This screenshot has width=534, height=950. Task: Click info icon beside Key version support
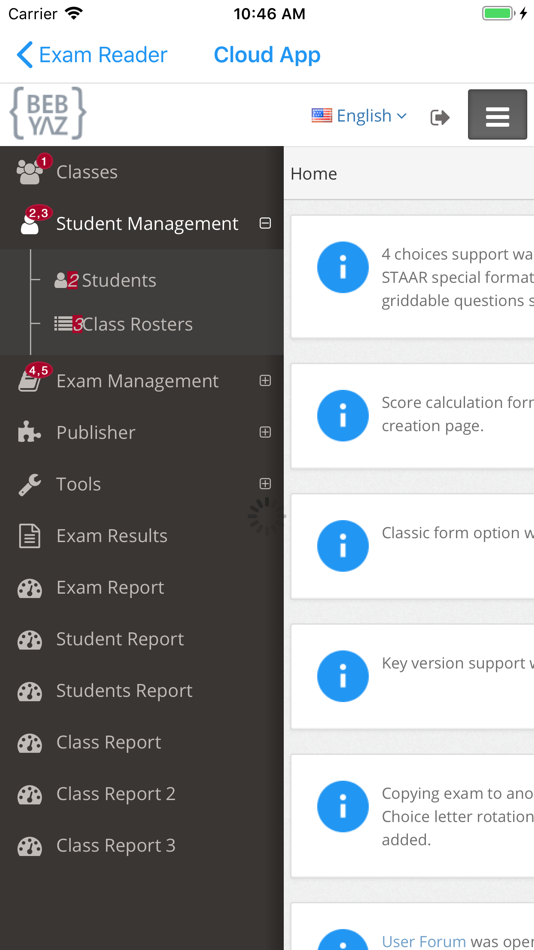(342, 676)
